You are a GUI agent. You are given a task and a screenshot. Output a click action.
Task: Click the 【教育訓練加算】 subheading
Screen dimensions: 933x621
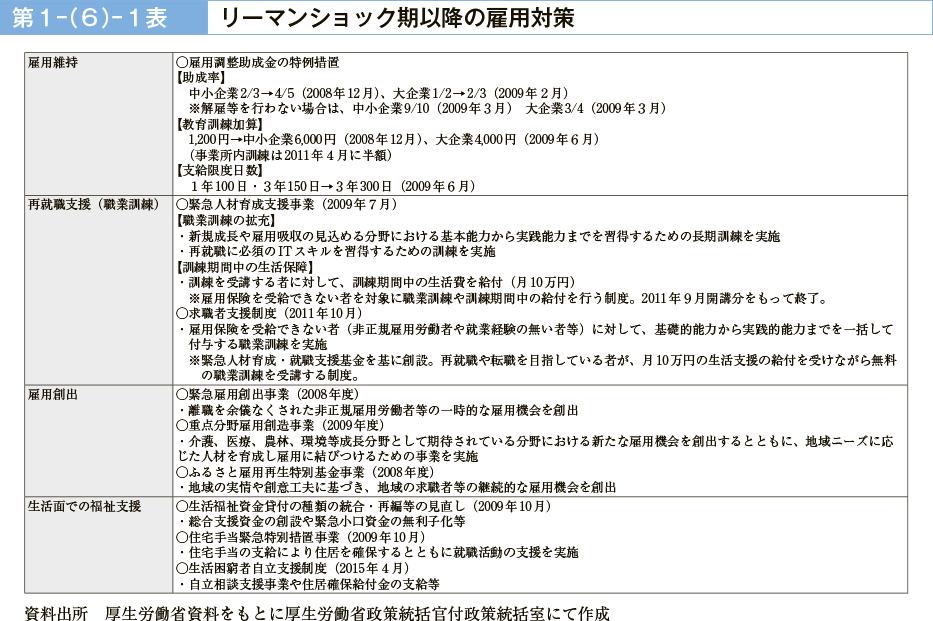coord(213,124)
